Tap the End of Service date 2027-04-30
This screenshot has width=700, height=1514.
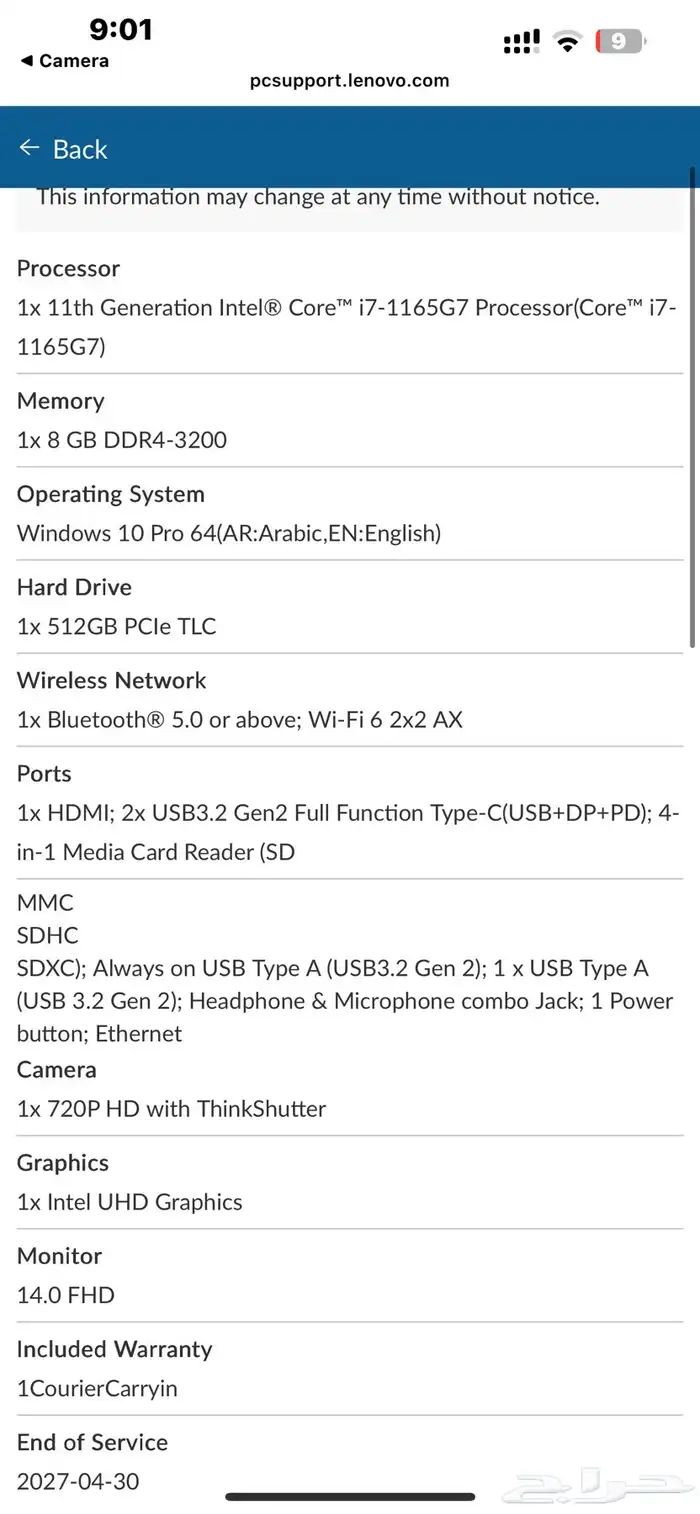click(x=78, y=1481)
